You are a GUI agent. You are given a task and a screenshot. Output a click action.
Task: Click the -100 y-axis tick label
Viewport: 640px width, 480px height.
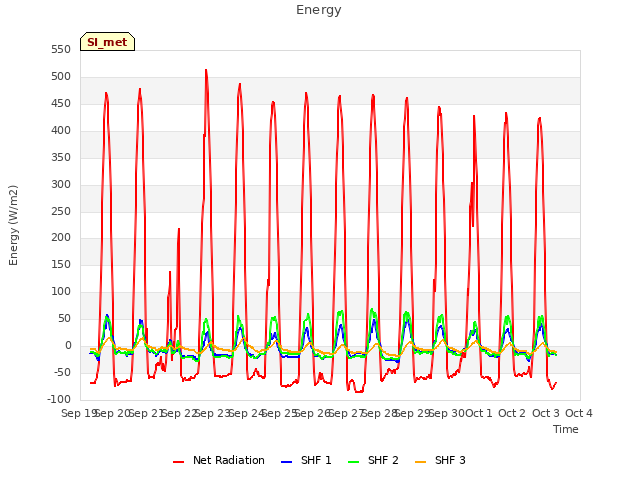(59, 399)
